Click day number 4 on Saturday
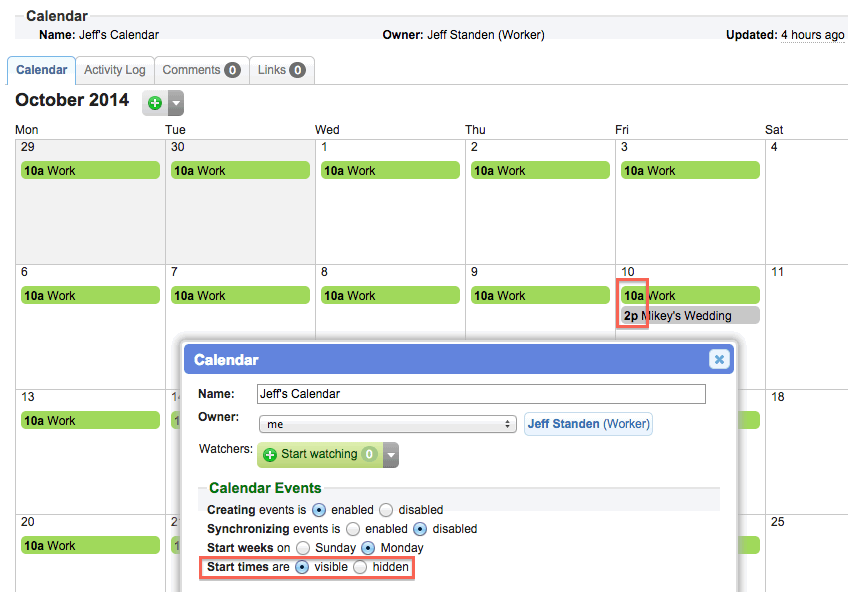Viewport: 848px width, 592px height. pyautogui.click(x=774, y=147)
